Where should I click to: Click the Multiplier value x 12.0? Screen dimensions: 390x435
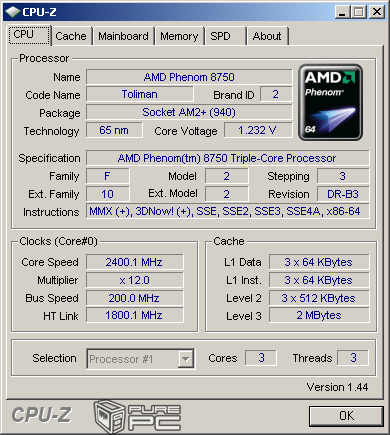pyautogui.click(x=134, y=280)
